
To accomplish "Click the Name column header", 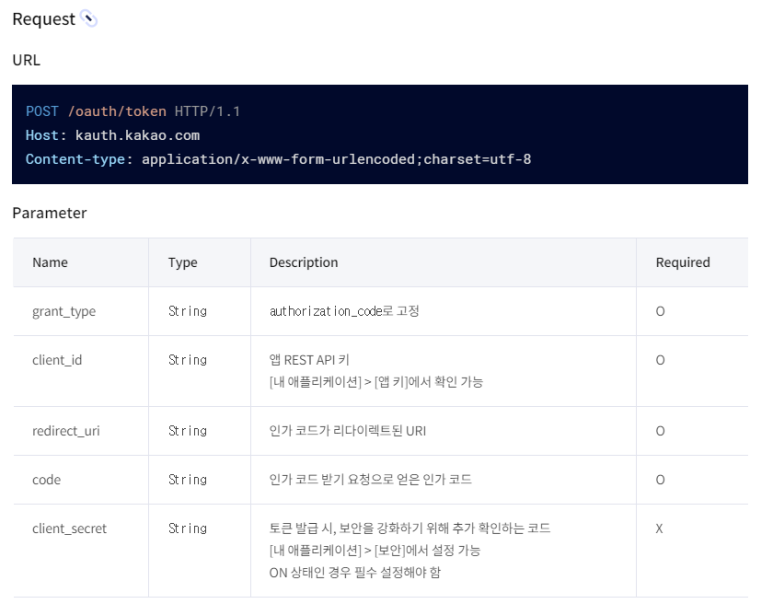I will pyautogui.click(x=50, y=262).
